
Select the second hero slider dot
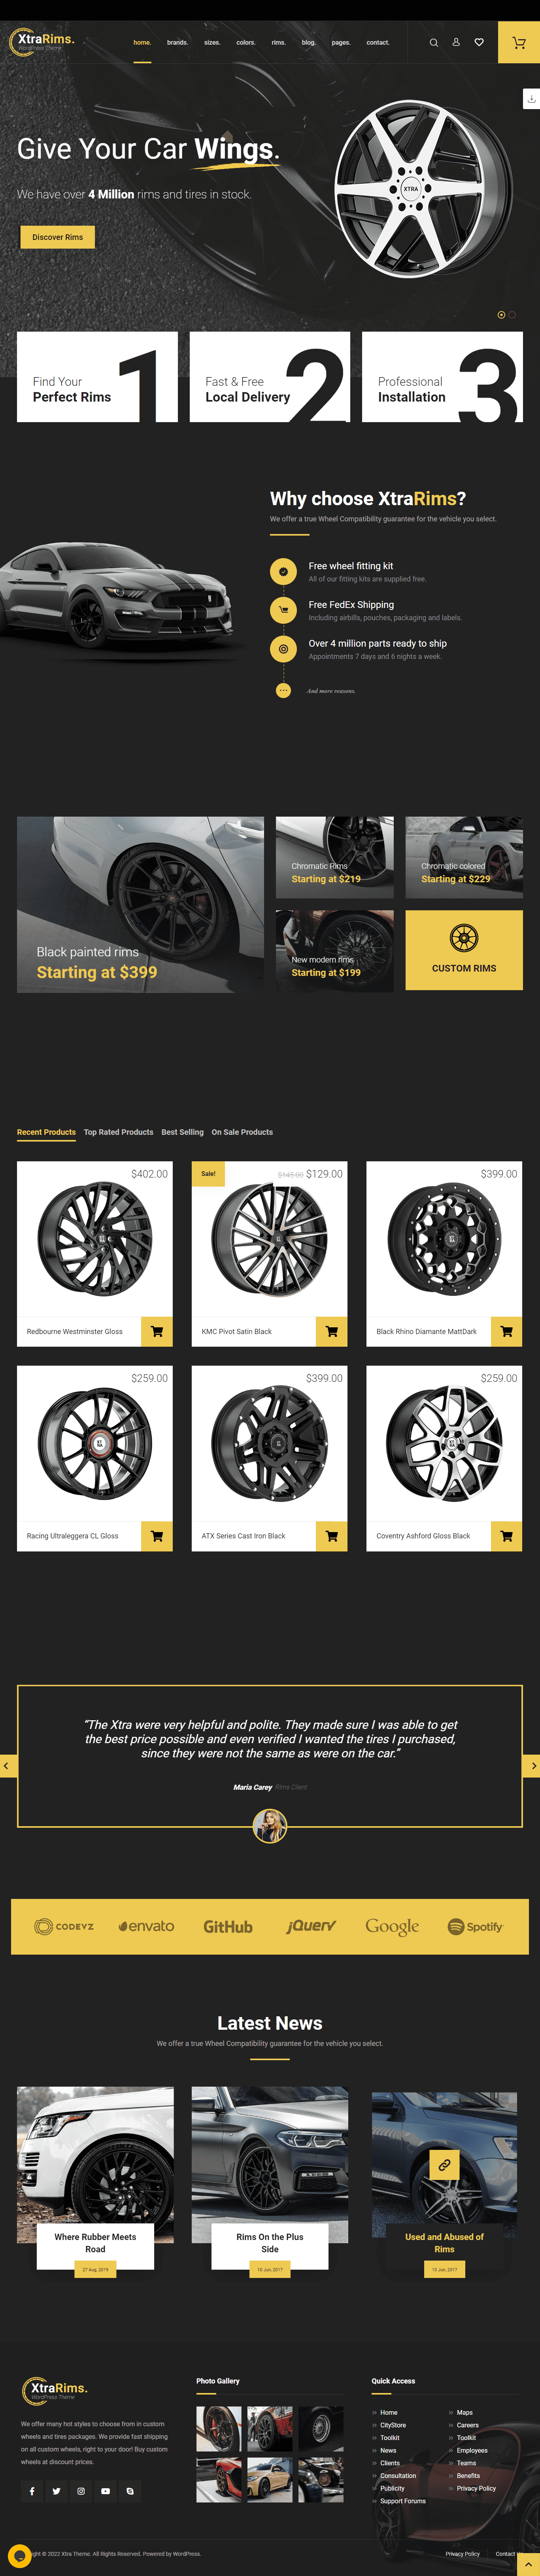point(512,315)
